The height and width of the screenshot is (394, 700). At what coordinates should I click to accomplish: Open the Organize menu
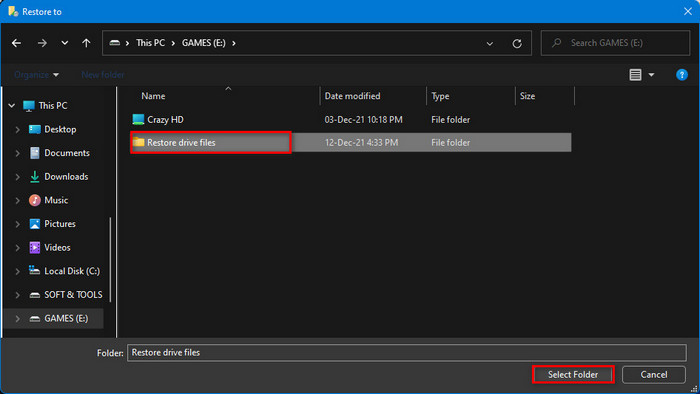pos(36,75)
